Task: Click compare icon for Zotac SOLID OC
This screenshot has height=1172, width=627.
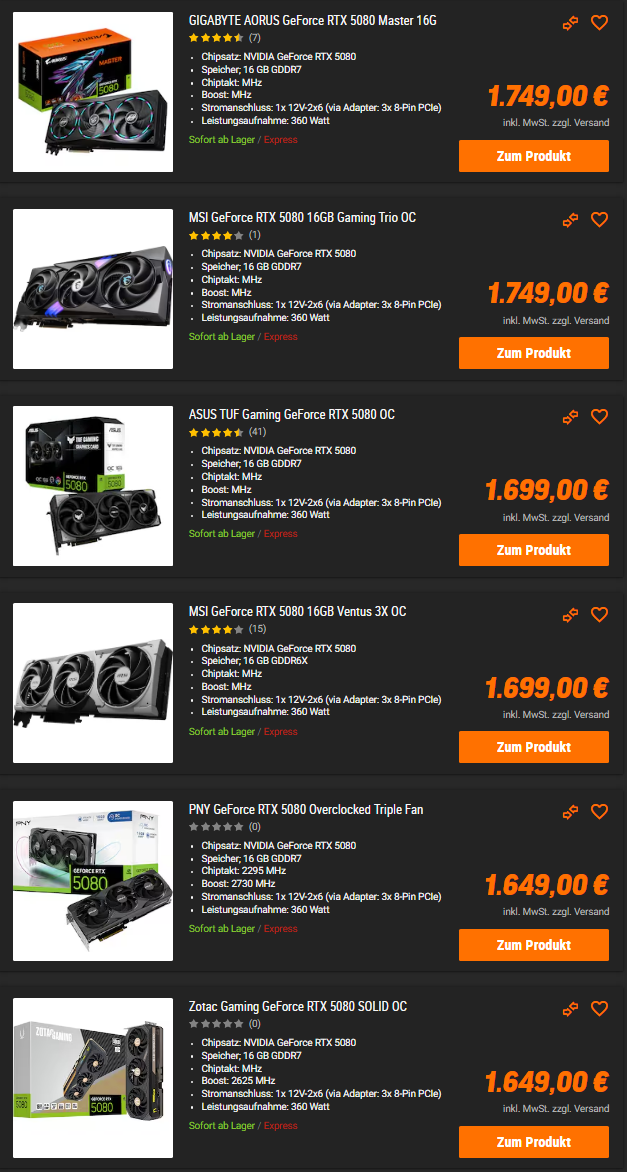Action: [571, 1009]
